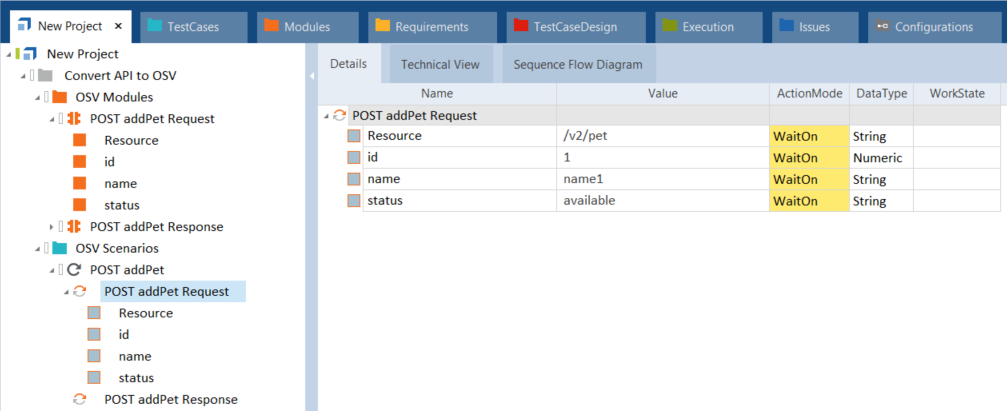Select the selected POST addPet Request tree item
This screenshot has width=1007, height=411.
click(167, 292)
